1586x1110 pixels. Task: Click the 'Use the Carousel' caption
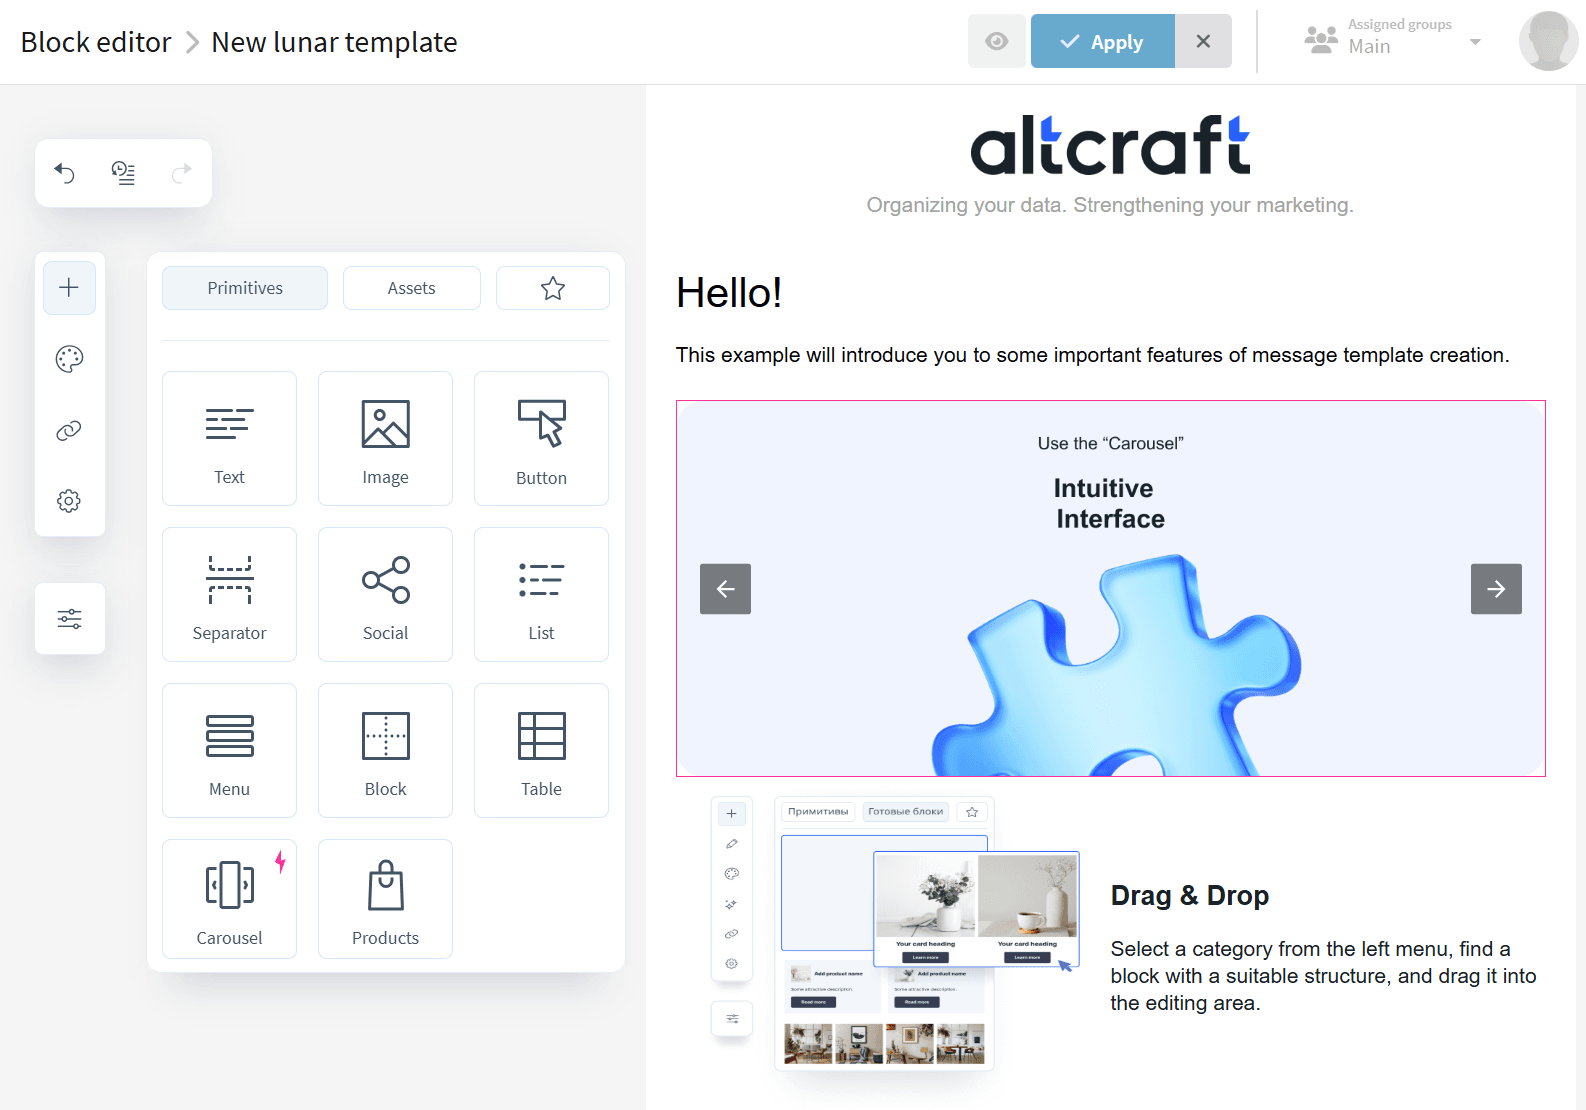1110,443
